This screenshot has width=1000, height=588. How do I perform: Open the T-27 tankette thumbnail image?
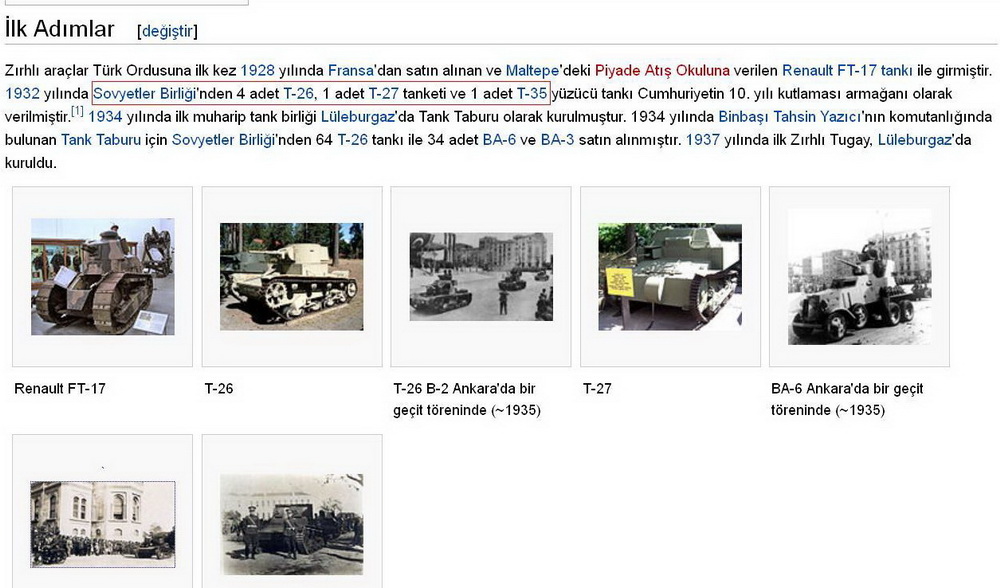pyautogui.click(x=670, y=277)
